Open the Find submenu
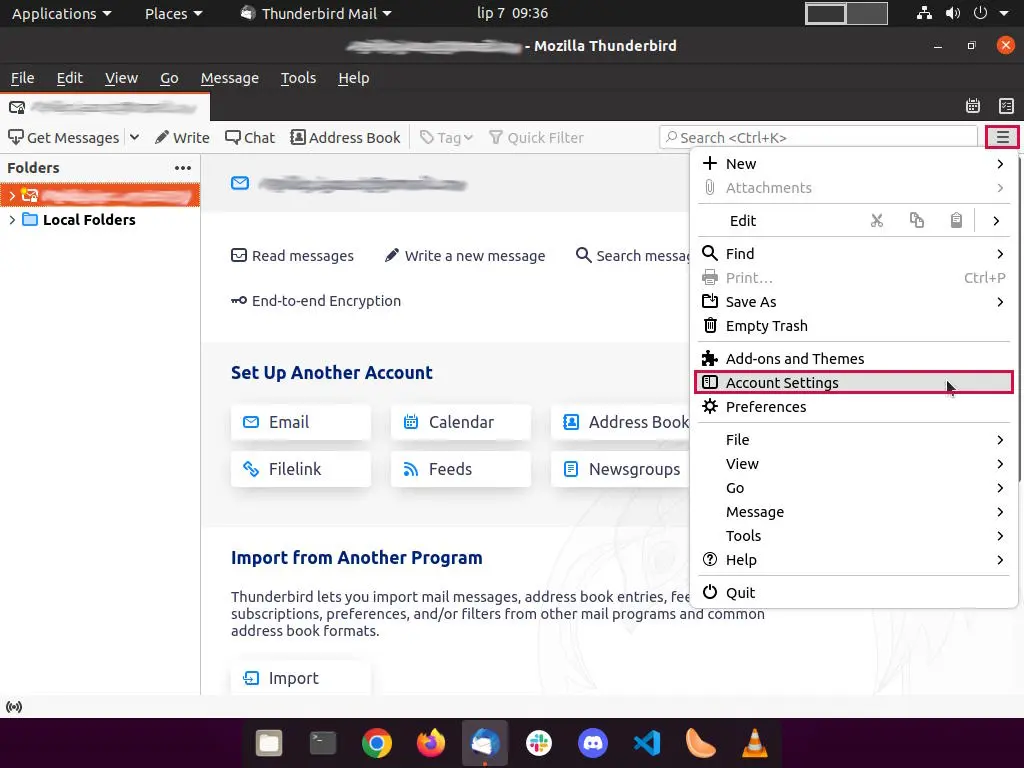This screenshot has width=1024, height=768. [x=854, y=253]
